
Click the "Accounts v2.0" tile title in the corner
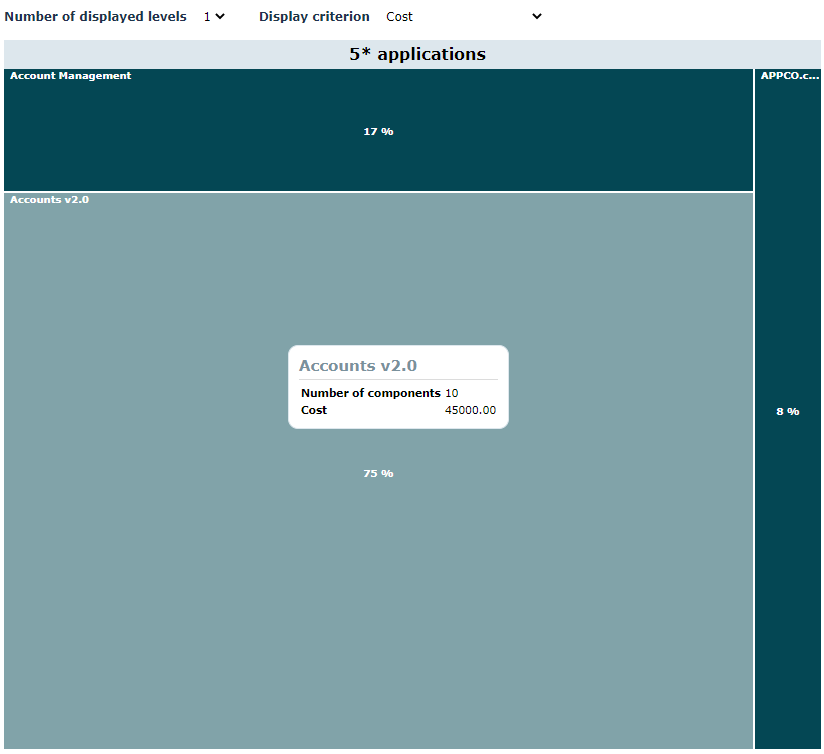coord(49,200)
